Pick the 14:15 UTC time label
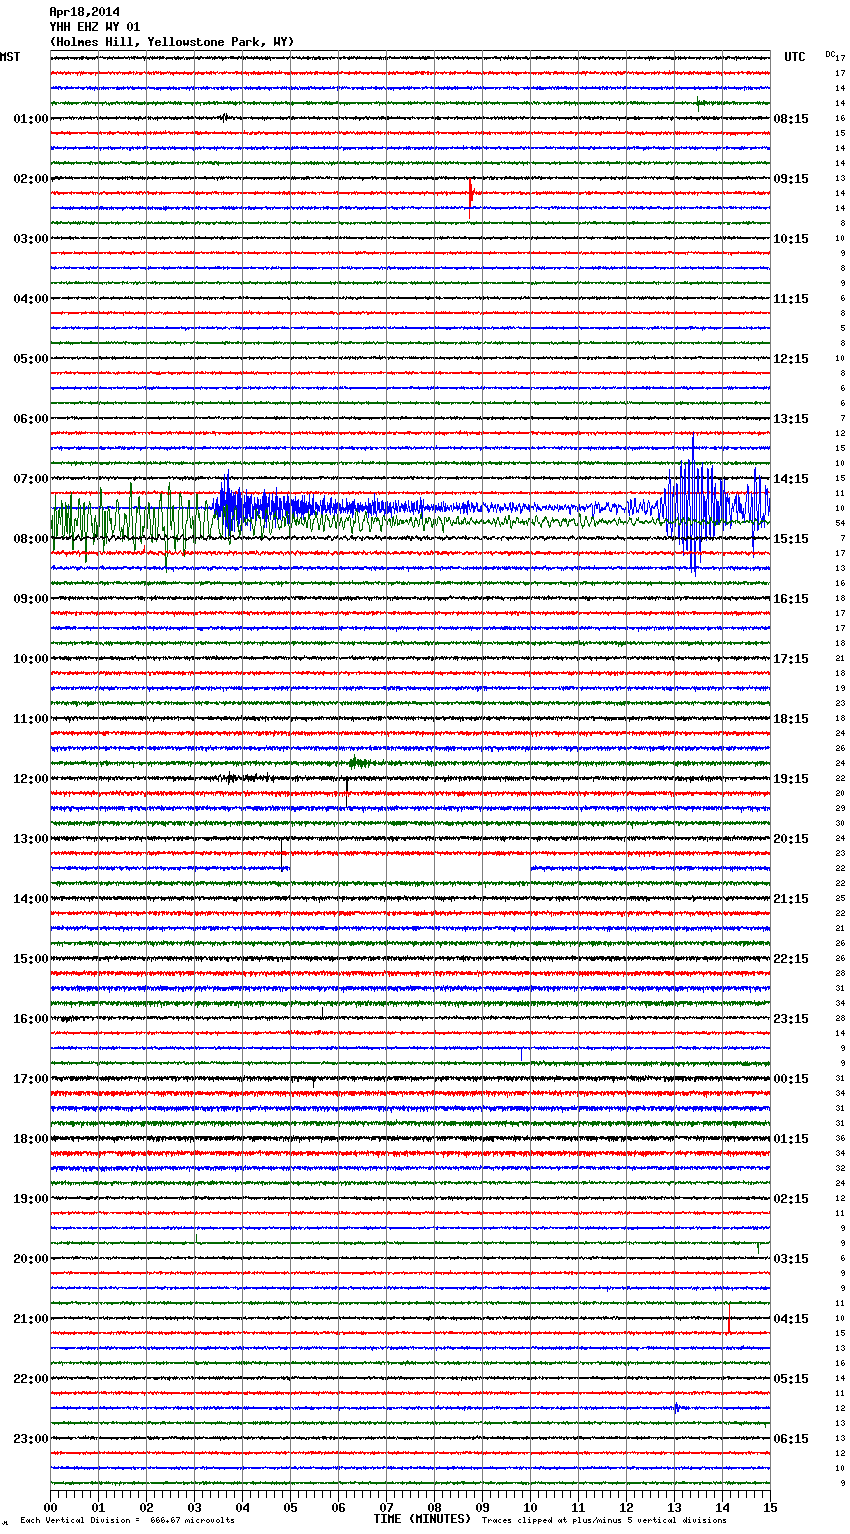 tap(791, 479)
